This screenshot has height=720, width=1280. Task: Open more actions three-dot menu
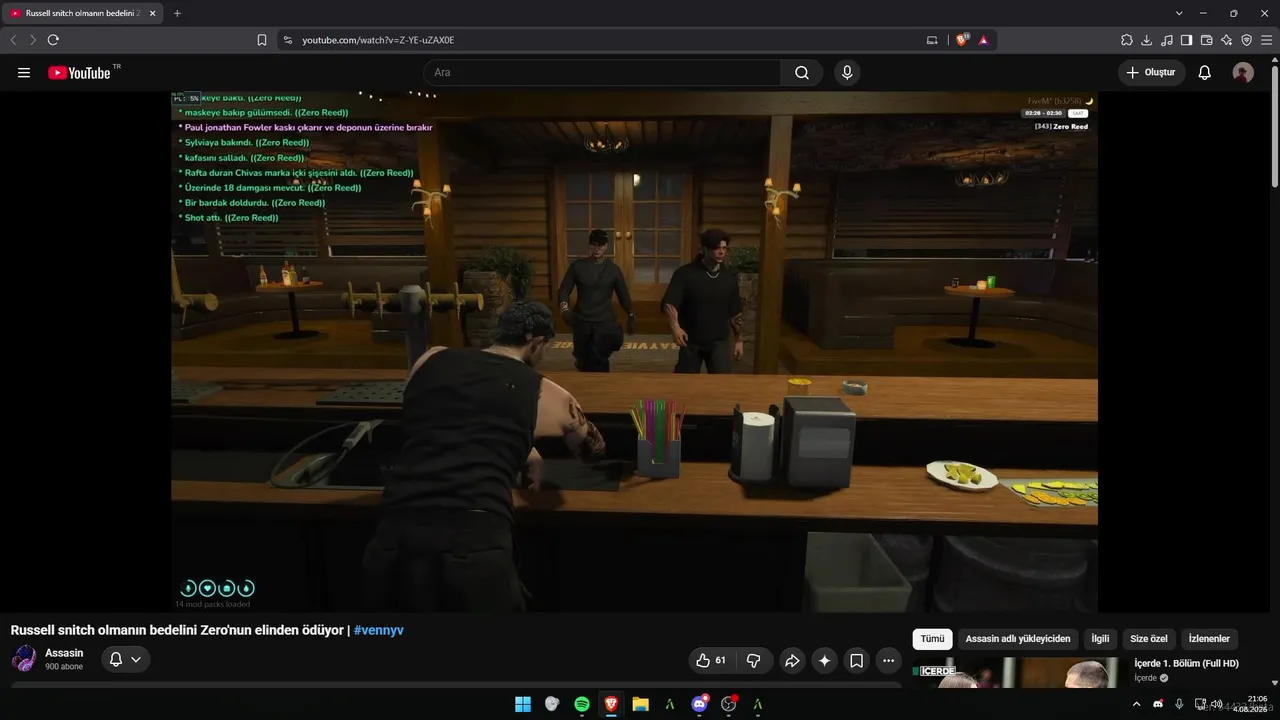click(889, 660)
